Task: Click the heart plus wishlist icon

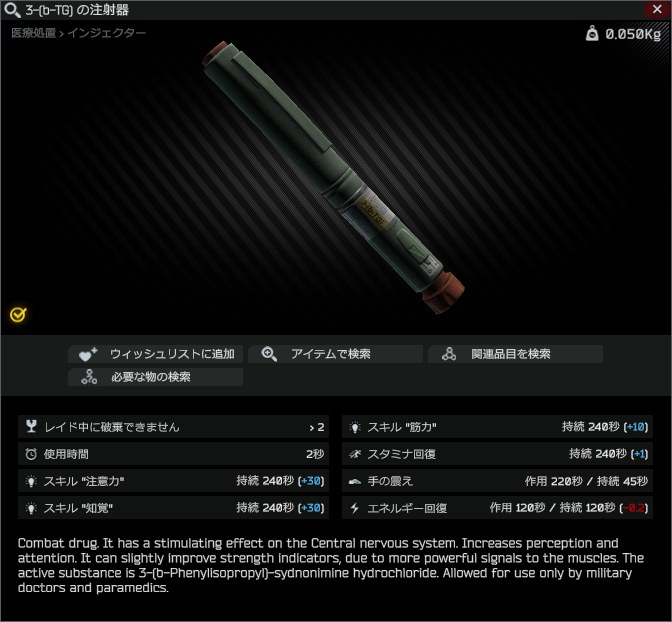Action: (x=88, y=354)
